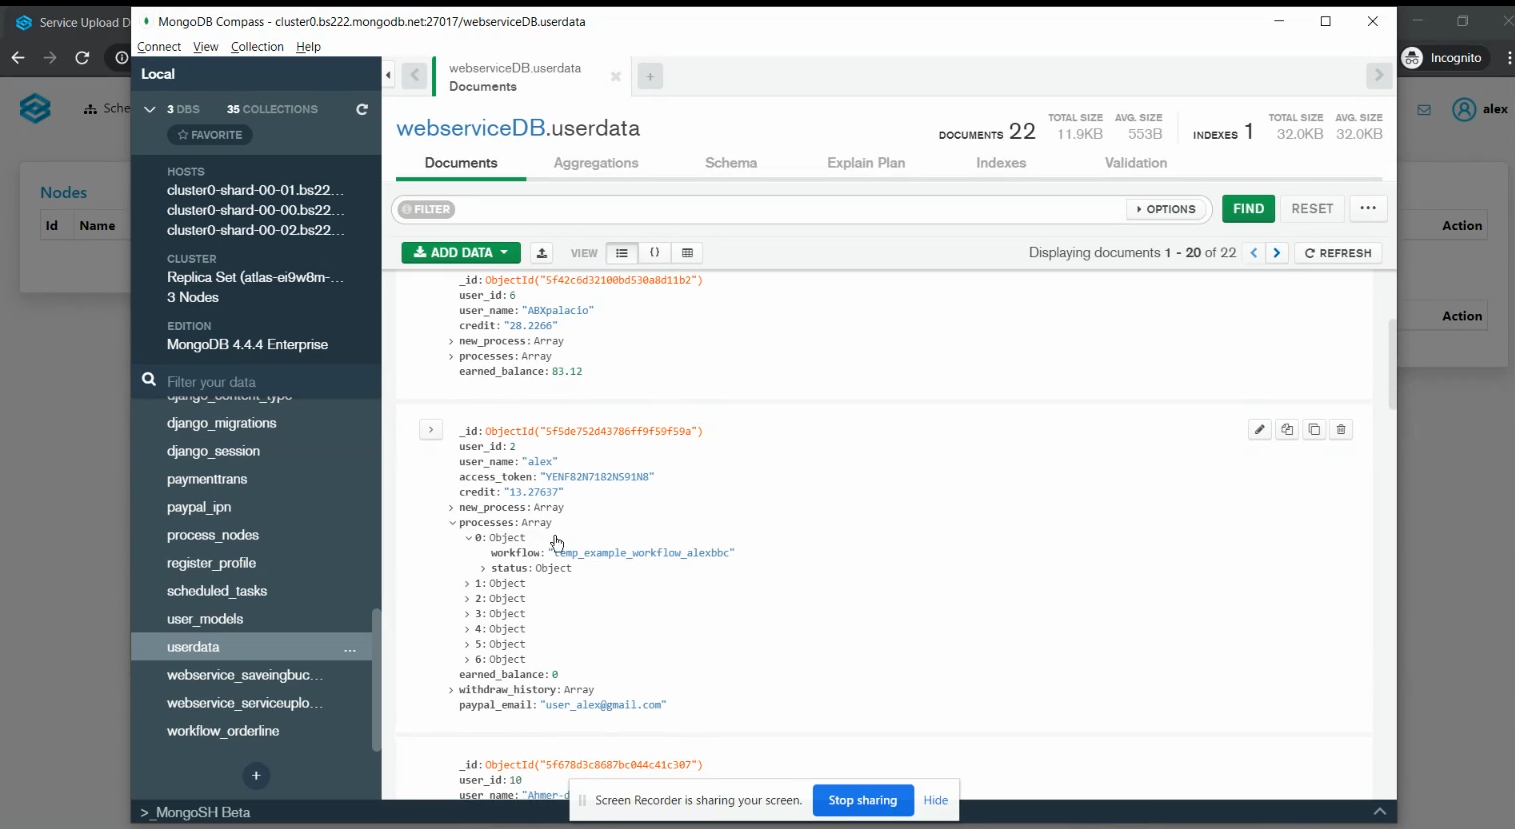This screenshot has width=1515, height=829.
Task: Hide the screen sharing notification
Action: (x=936, y=800)
